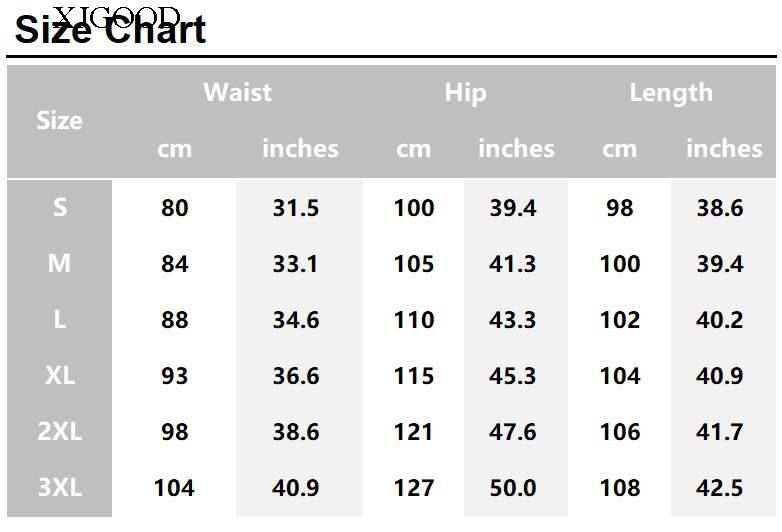Viewport: 782px width, 532px height.
Task: Click the Size header cell
Action: (x=59, y=121)
